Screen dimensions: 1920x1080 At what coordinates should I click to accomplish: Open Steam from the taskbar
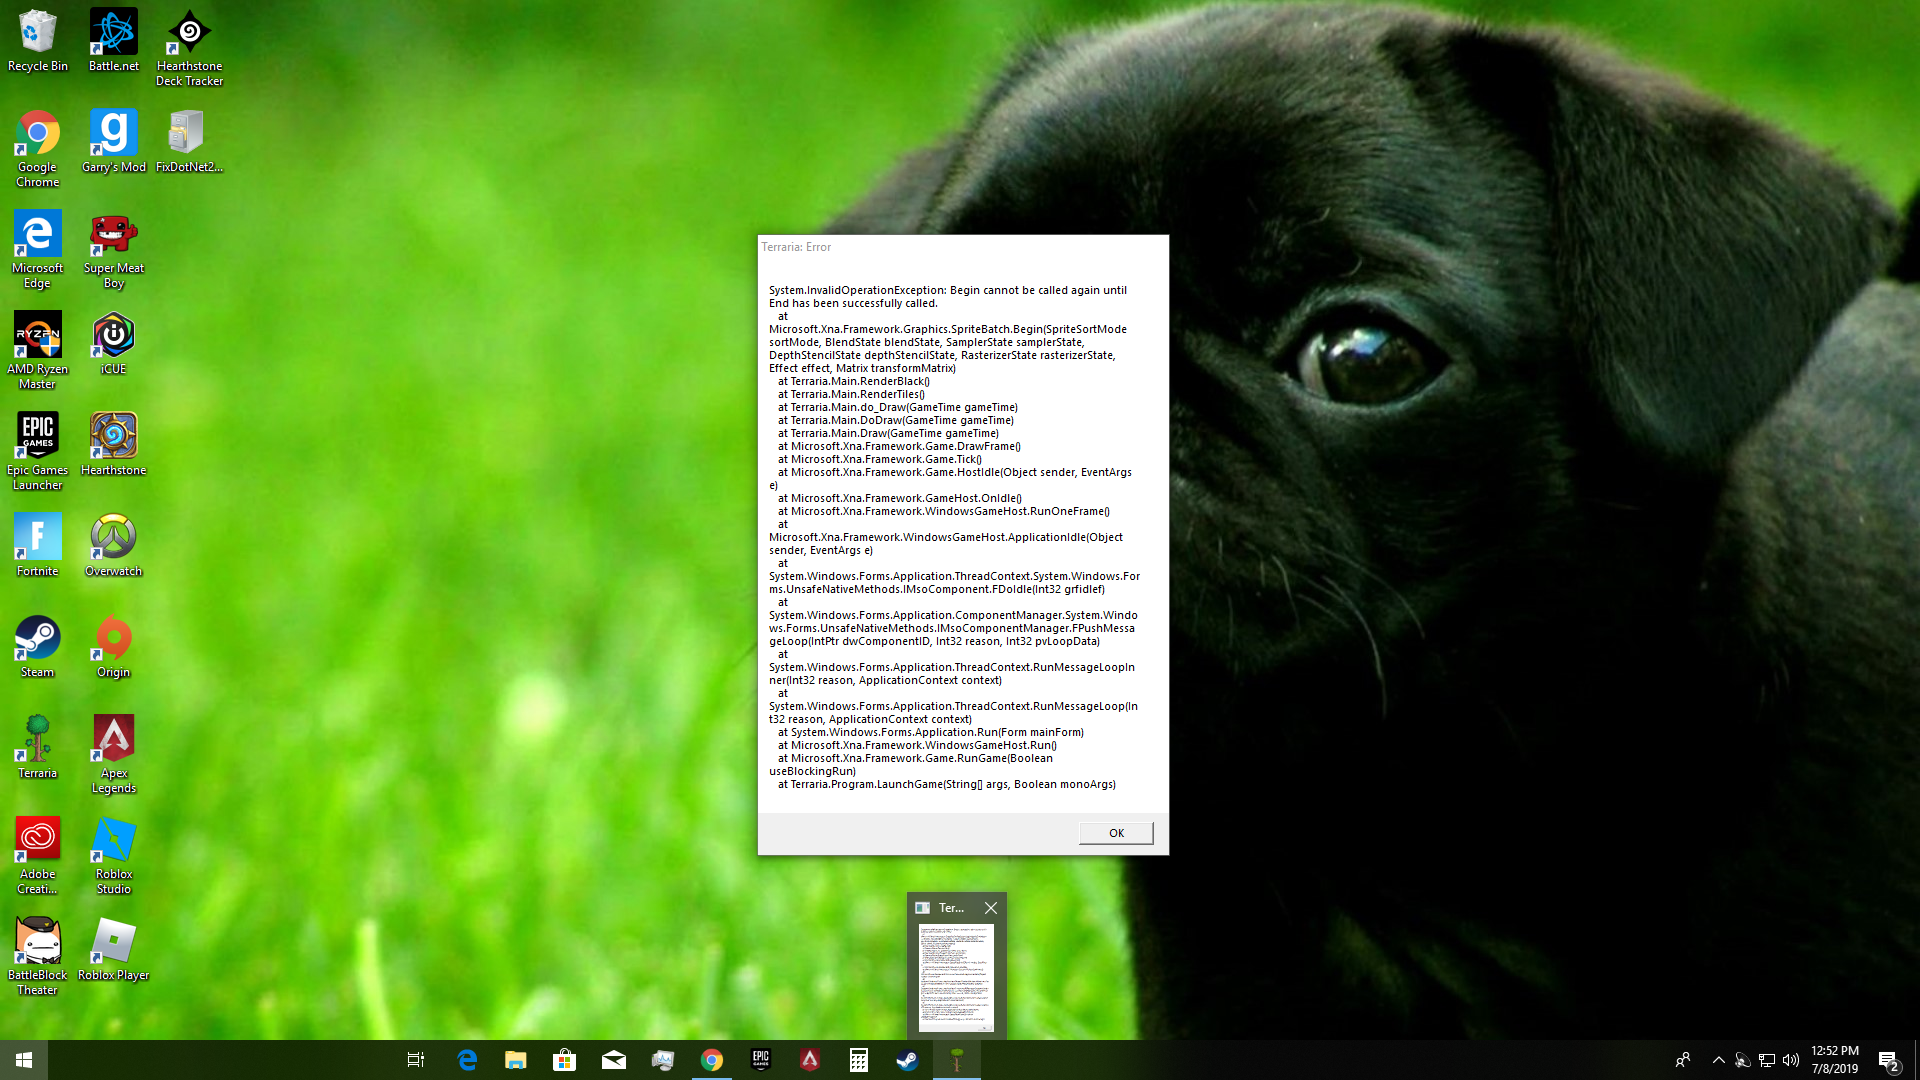[x=908, y=1060]
